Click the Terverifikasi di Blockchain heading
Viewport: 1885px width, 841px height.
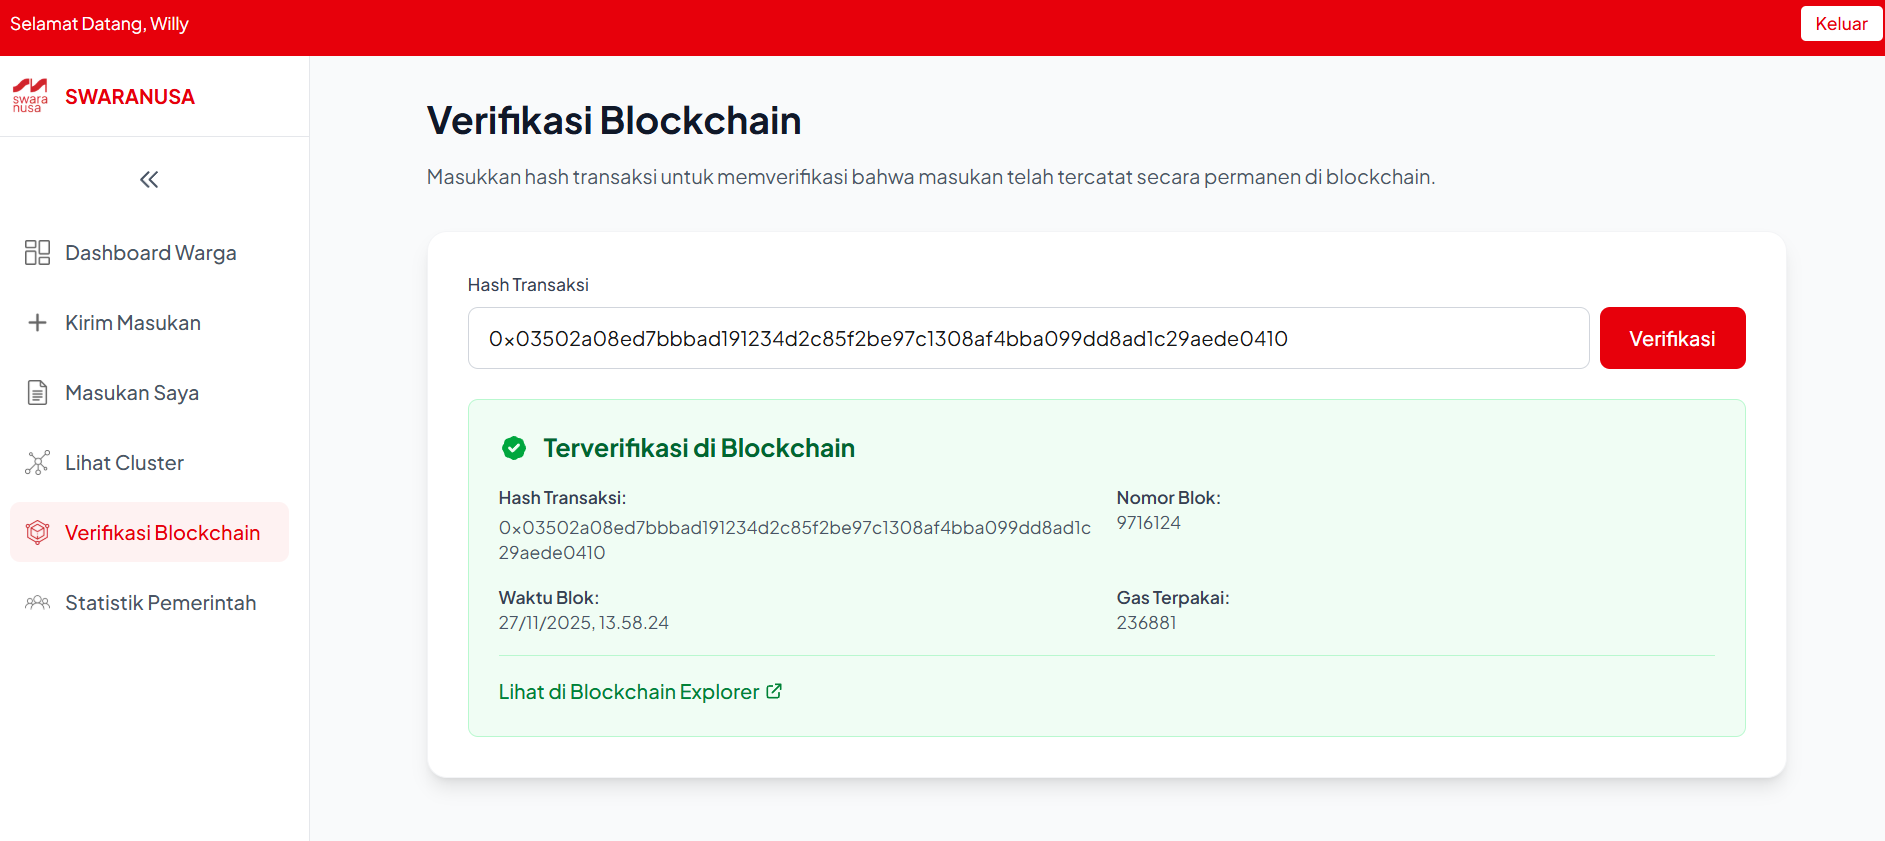[x=698, y=448]
